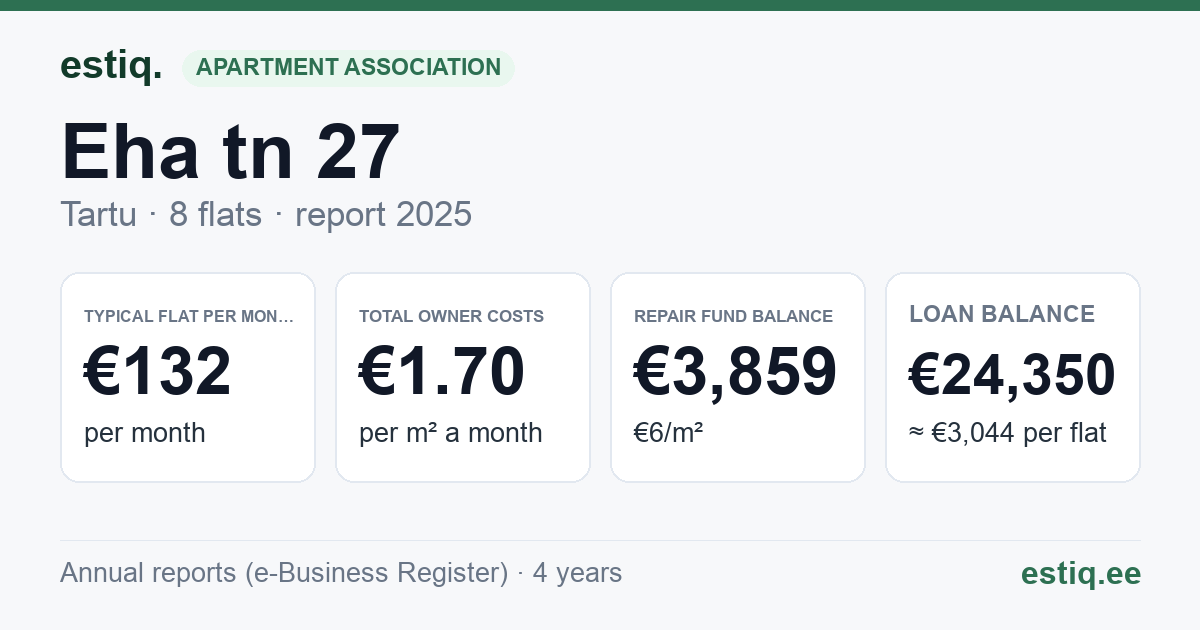
Task: Open the Repair fund balance card
Action: pos(738,377)
